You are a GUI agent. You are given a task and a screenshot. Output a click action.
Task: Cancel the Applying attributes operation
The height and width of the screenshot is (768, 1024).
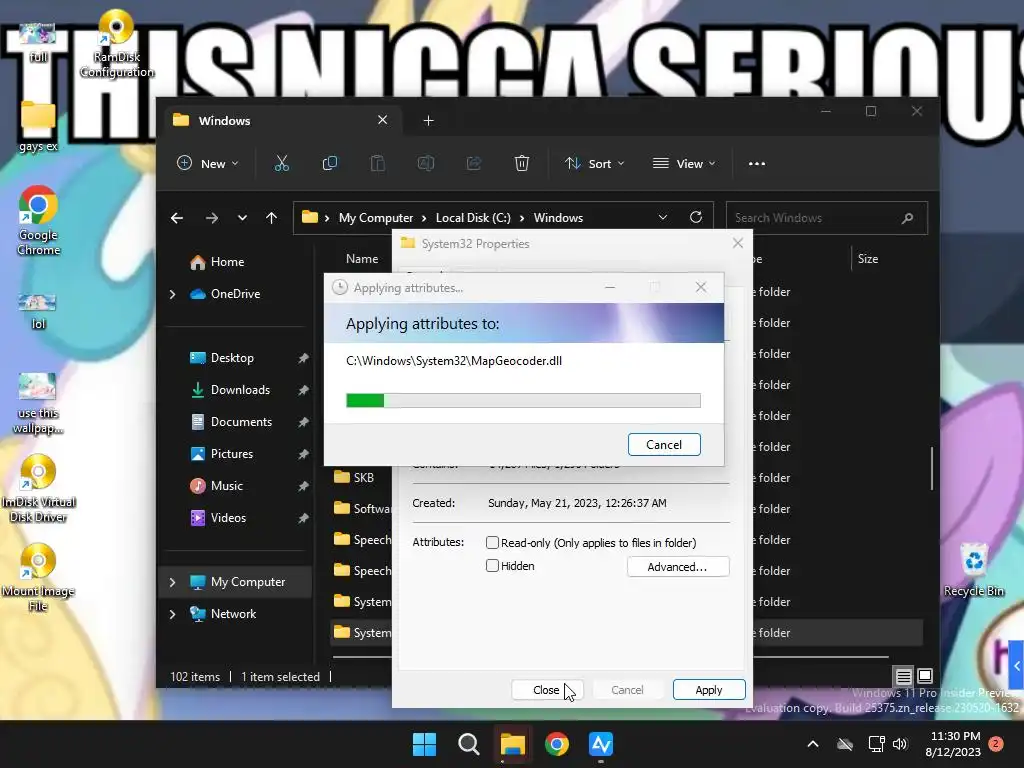[664, 445]
